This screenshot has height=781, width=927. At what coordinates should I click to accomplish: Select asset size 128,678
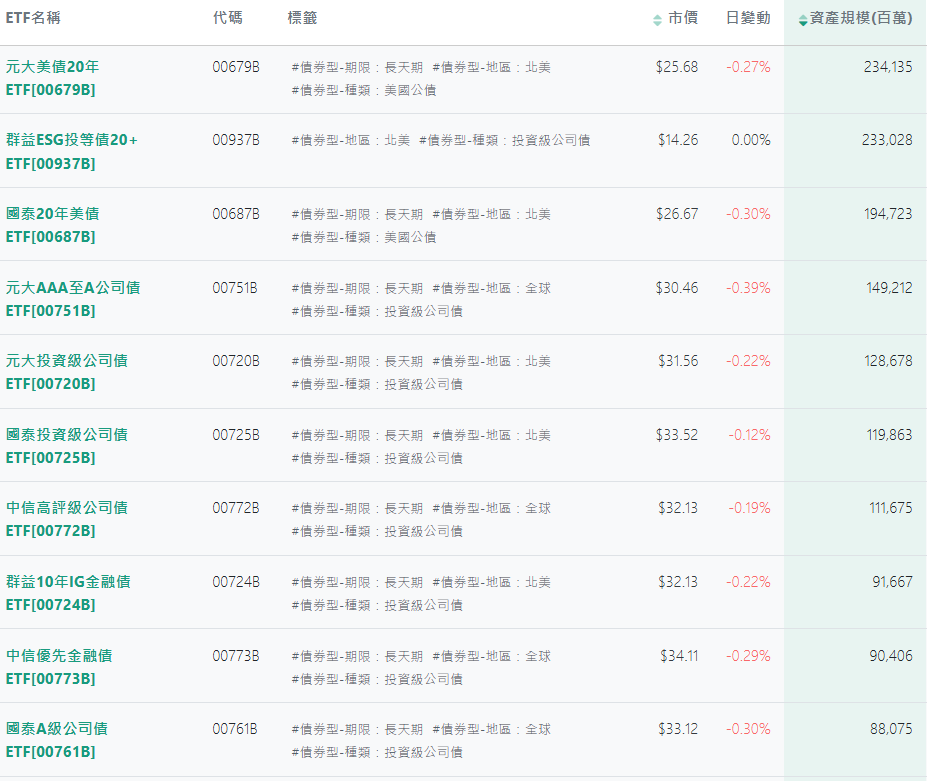tap(888, 361)
